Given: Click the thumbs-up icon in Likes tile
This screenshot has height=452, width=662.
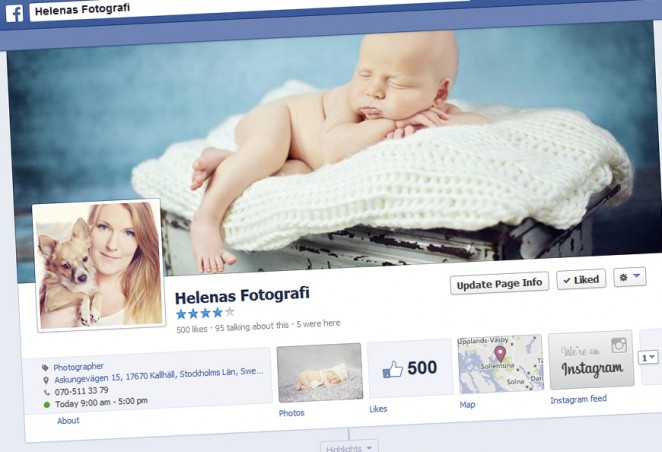Looking at the screenshot, I should click(393, 369).
